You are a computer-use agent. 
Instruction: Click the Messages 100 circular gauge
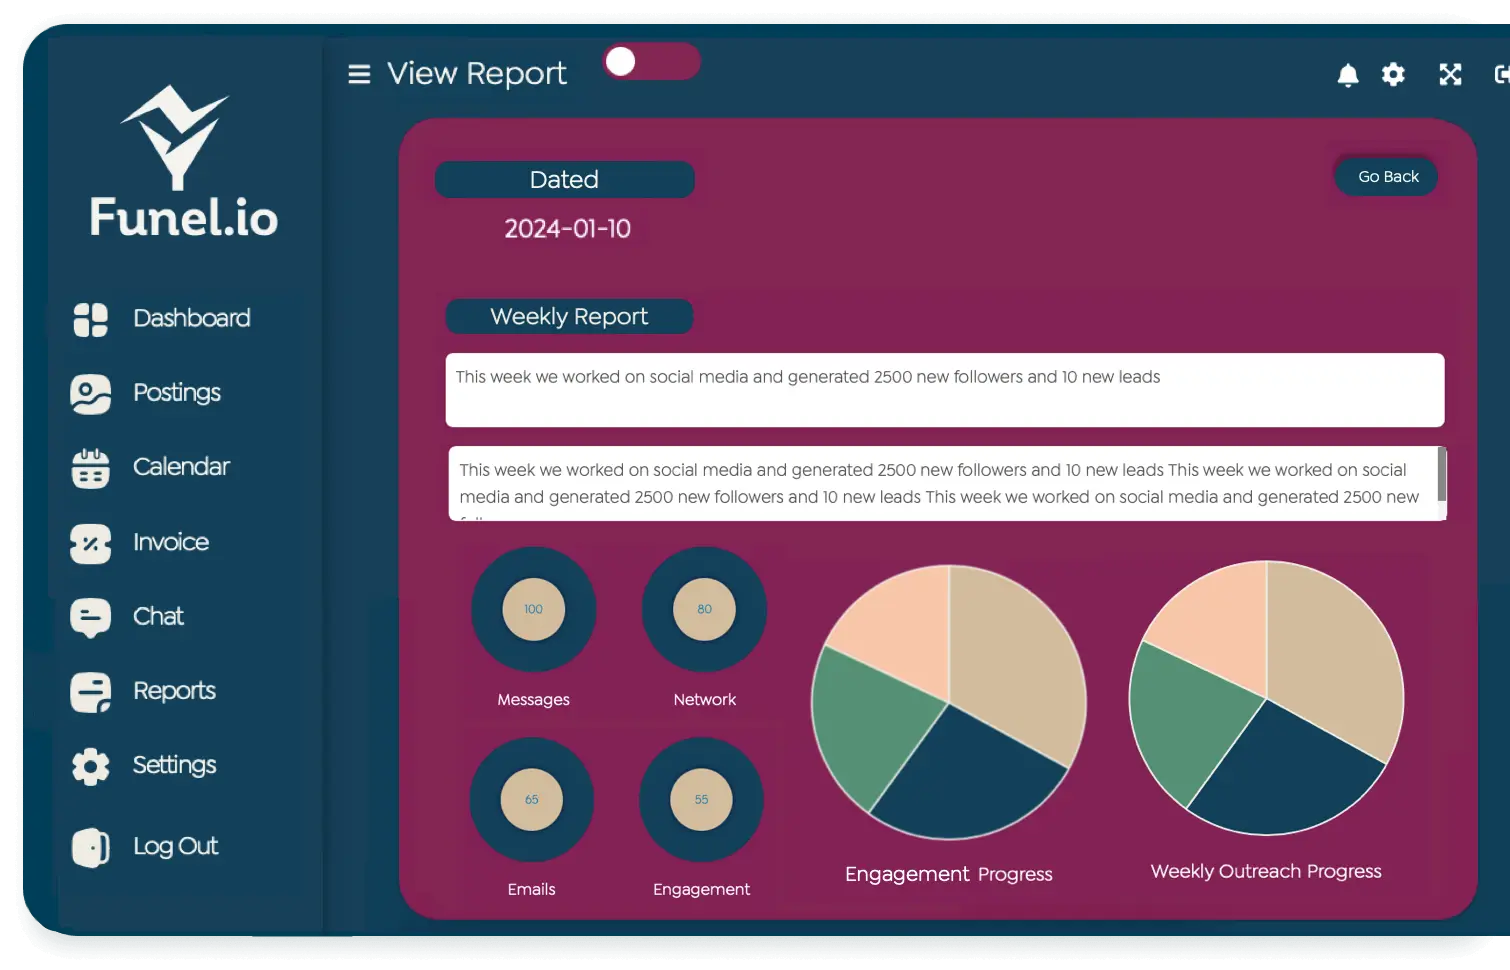[x=534, y=609]
